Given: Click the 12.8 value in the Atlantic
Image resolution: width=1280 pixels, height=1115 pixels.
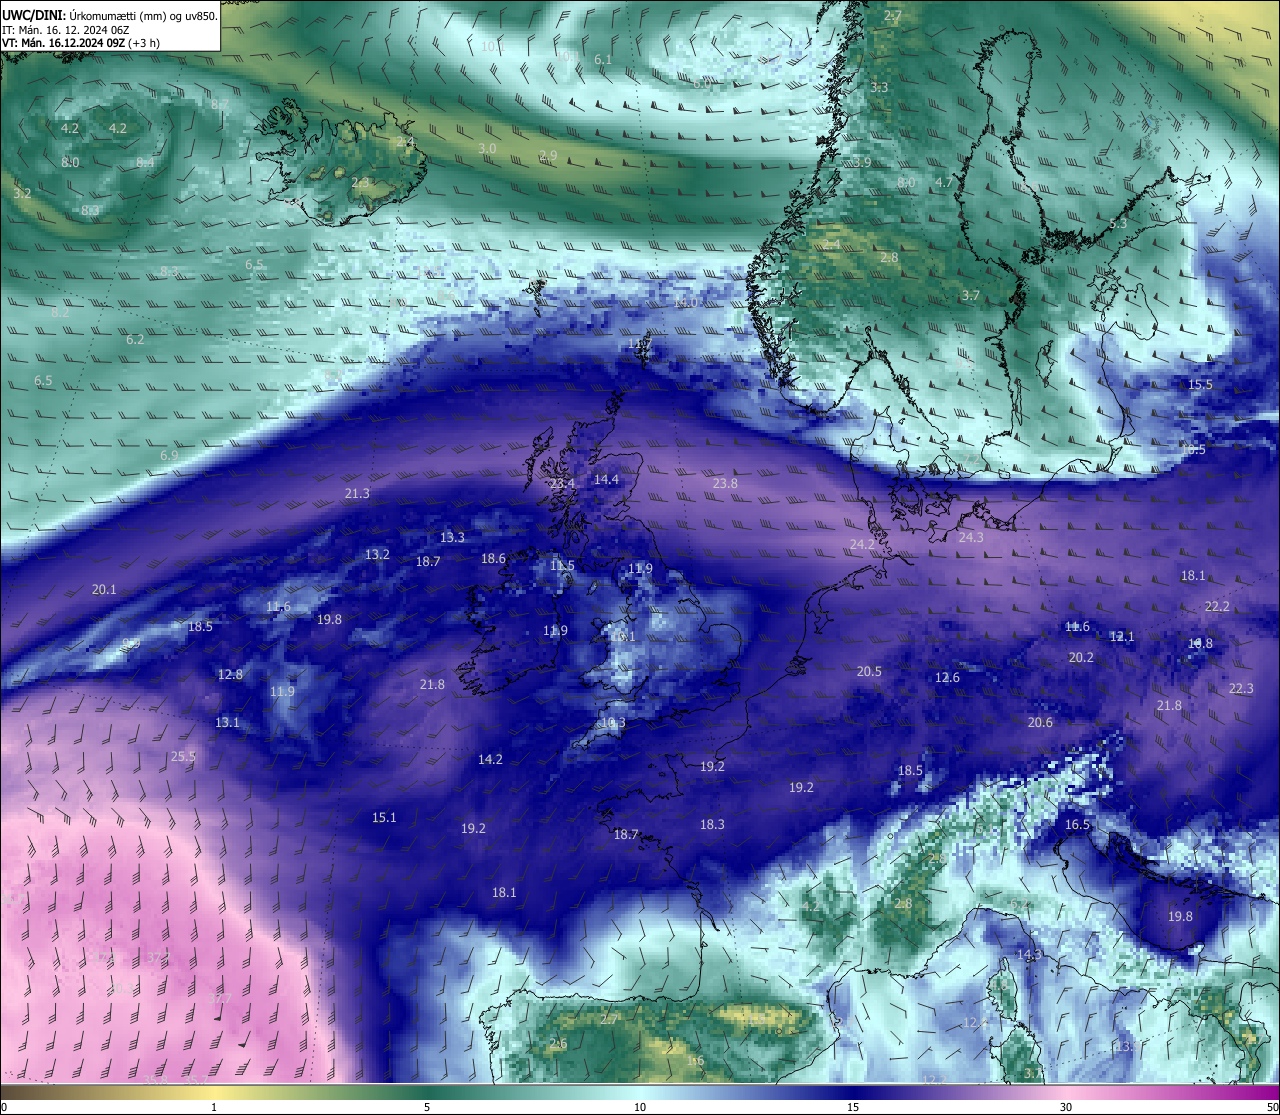Looking at the screenshot, I should click(230, 675).
